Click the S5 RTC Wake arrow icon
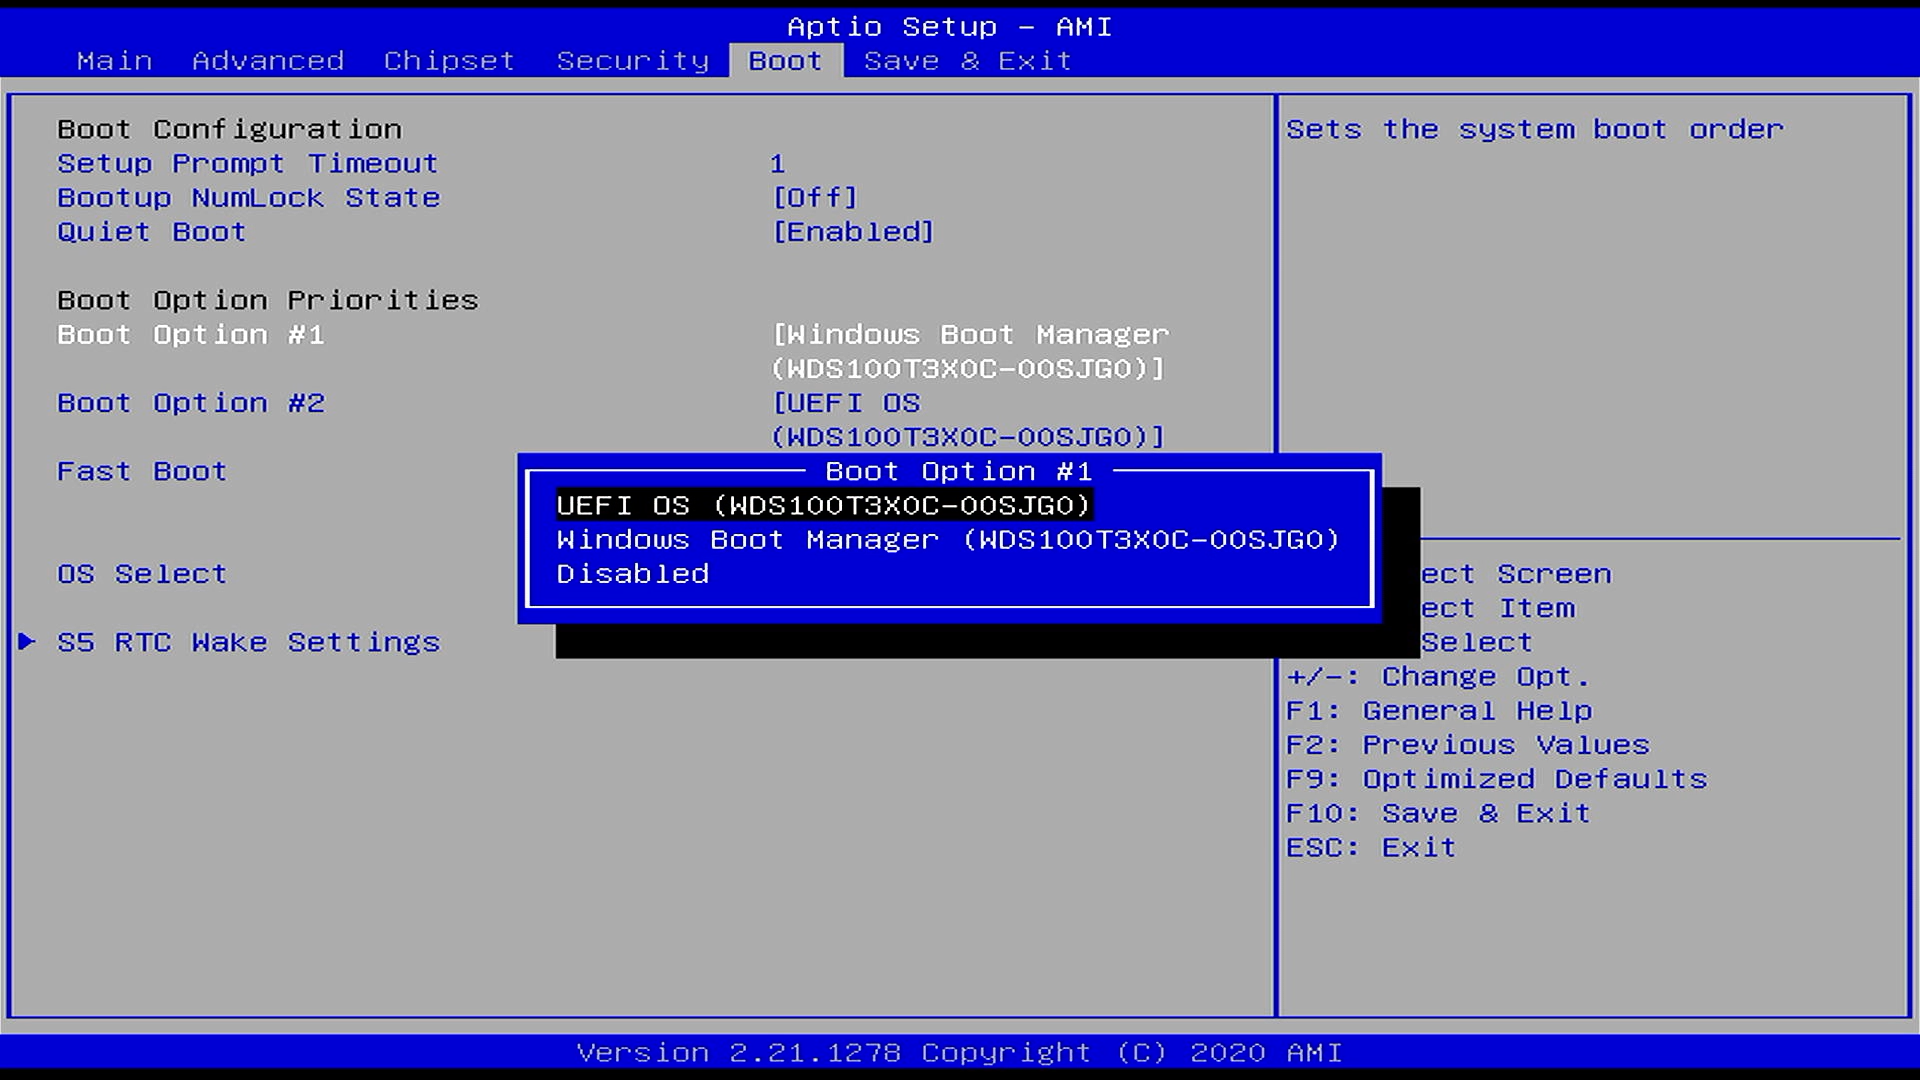Viewport: 1920px width, 1080px height. pos(27,642)
